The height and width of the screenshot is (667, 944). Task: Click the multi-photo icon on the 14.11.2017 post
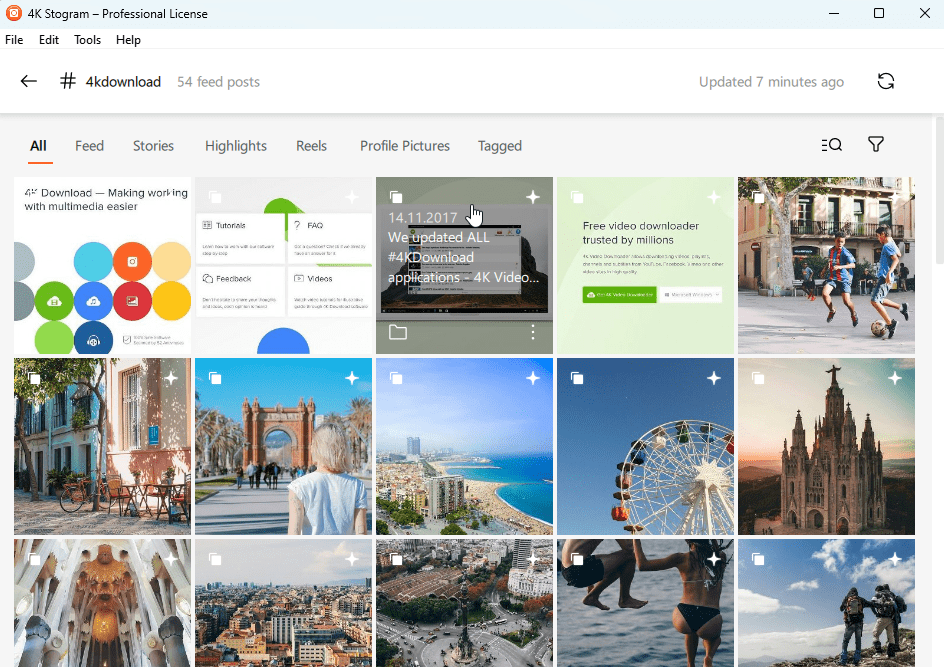click(396, 197)
